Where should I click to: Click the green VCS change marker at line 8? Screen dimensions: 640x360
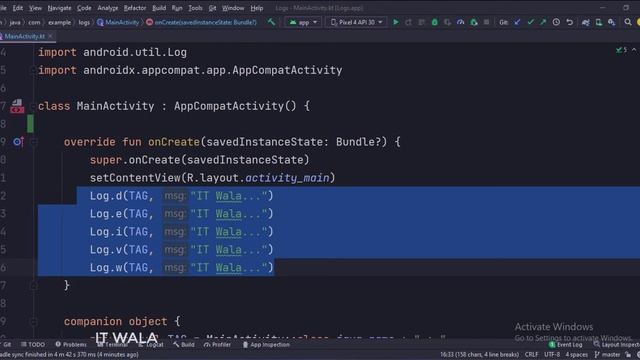tap(30, 124)
